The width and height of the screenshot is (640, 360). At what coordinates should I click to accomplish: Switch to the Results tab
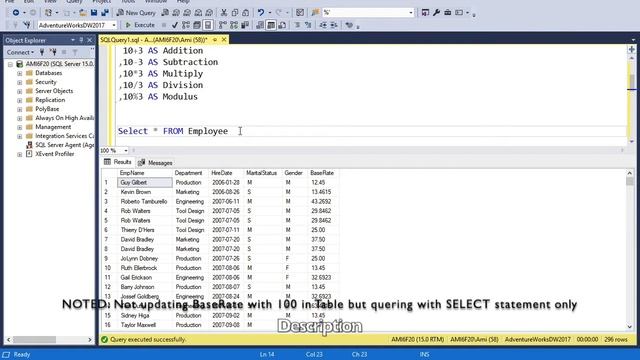(118, 162)
